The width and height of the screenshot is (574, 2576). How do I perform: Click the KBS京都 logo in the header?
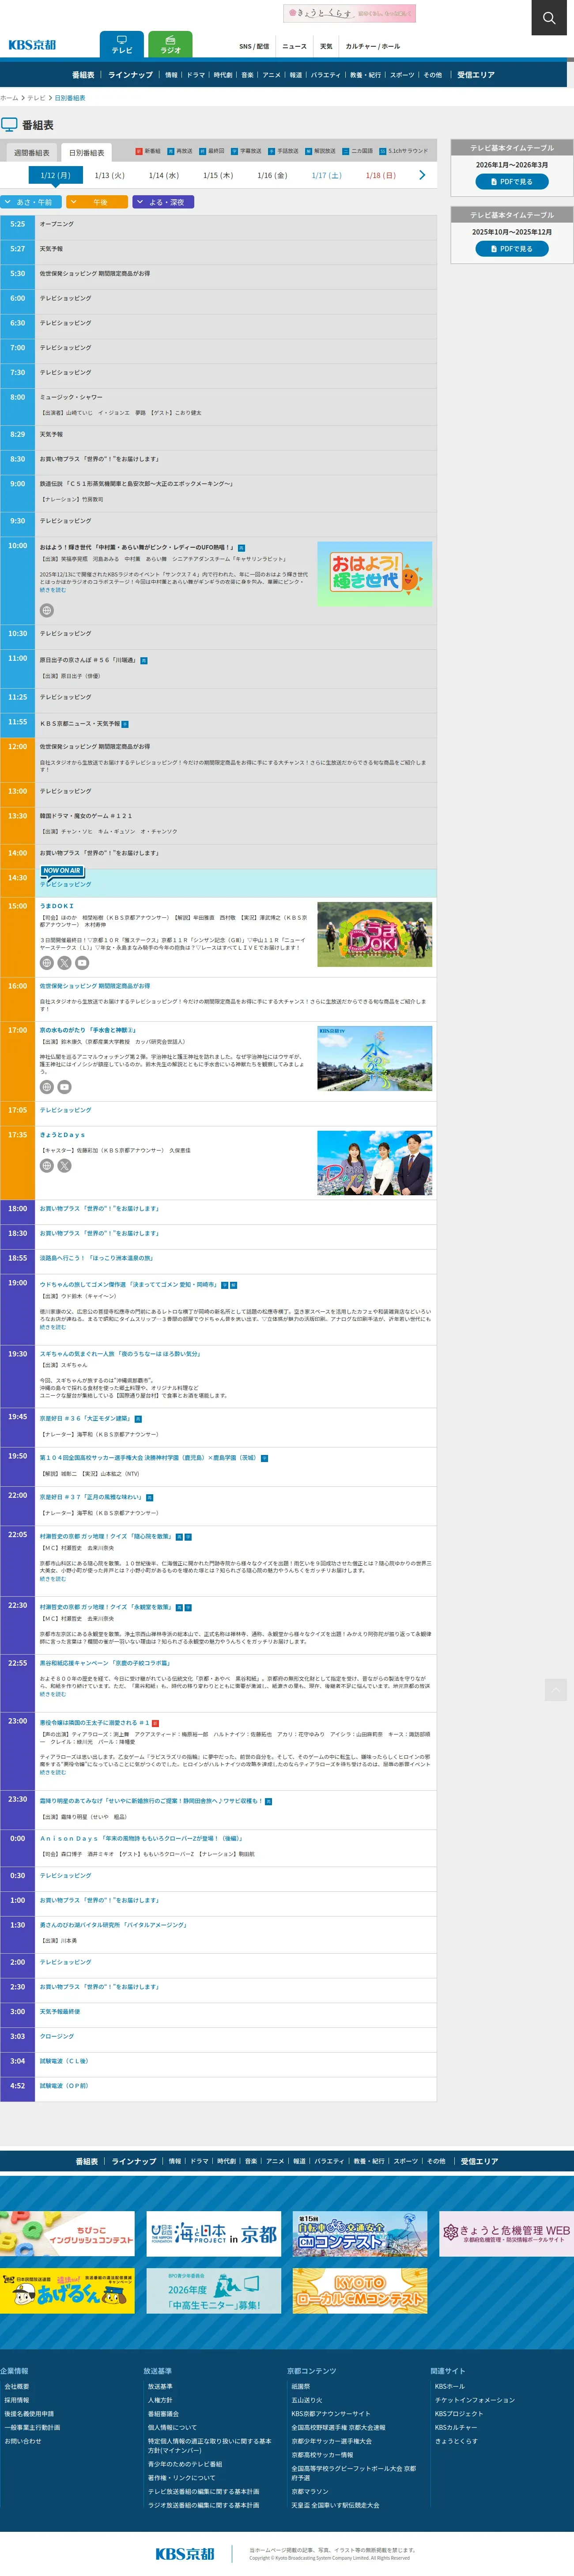coord(32,45)
